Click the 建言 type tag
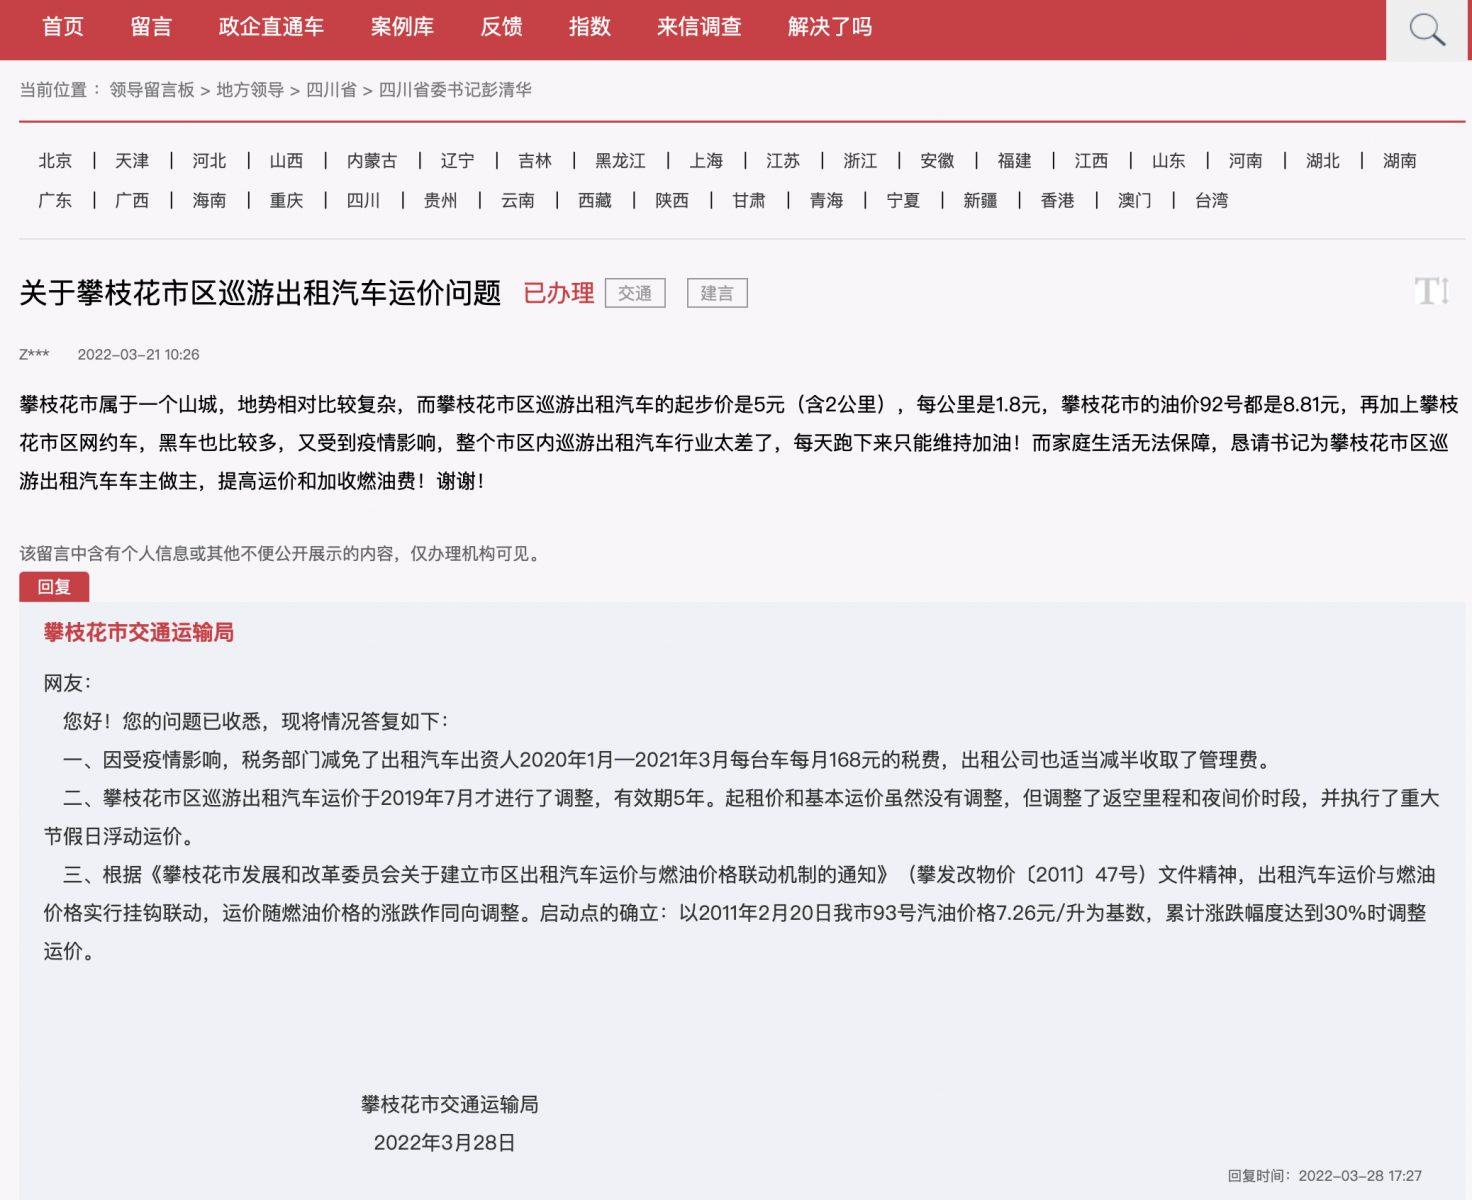 click(x=717, y=293)
